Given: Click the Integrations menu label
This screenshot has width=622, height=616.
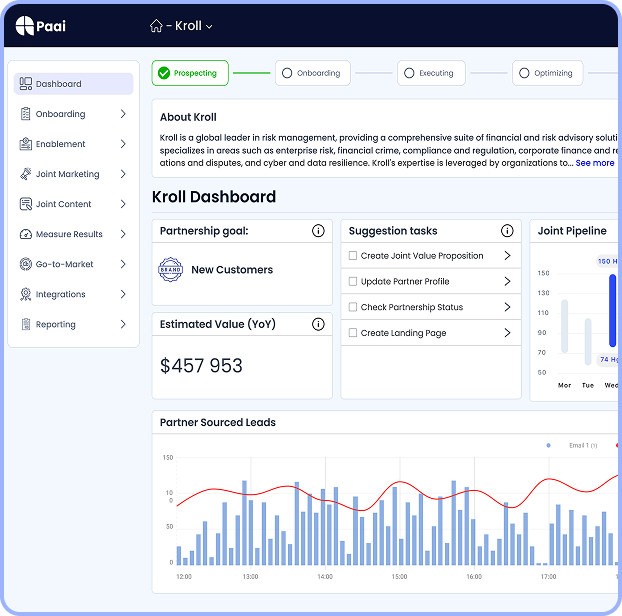Looking at the screenshot, I should [61, 294].
